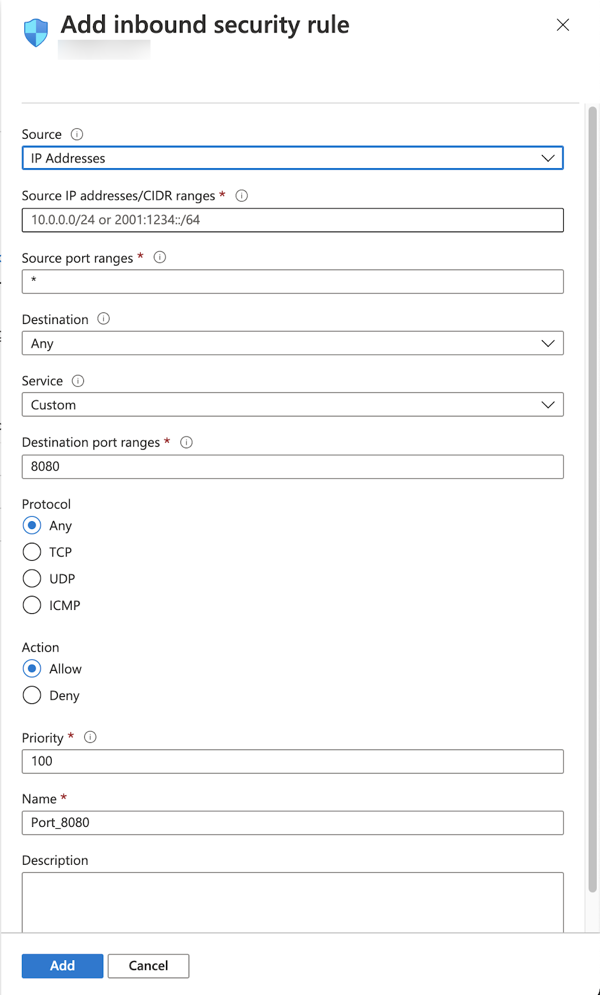The width and height of the screenshot is (600, 995).
Task: Click the Add button
Action: (x=62, y=966)
